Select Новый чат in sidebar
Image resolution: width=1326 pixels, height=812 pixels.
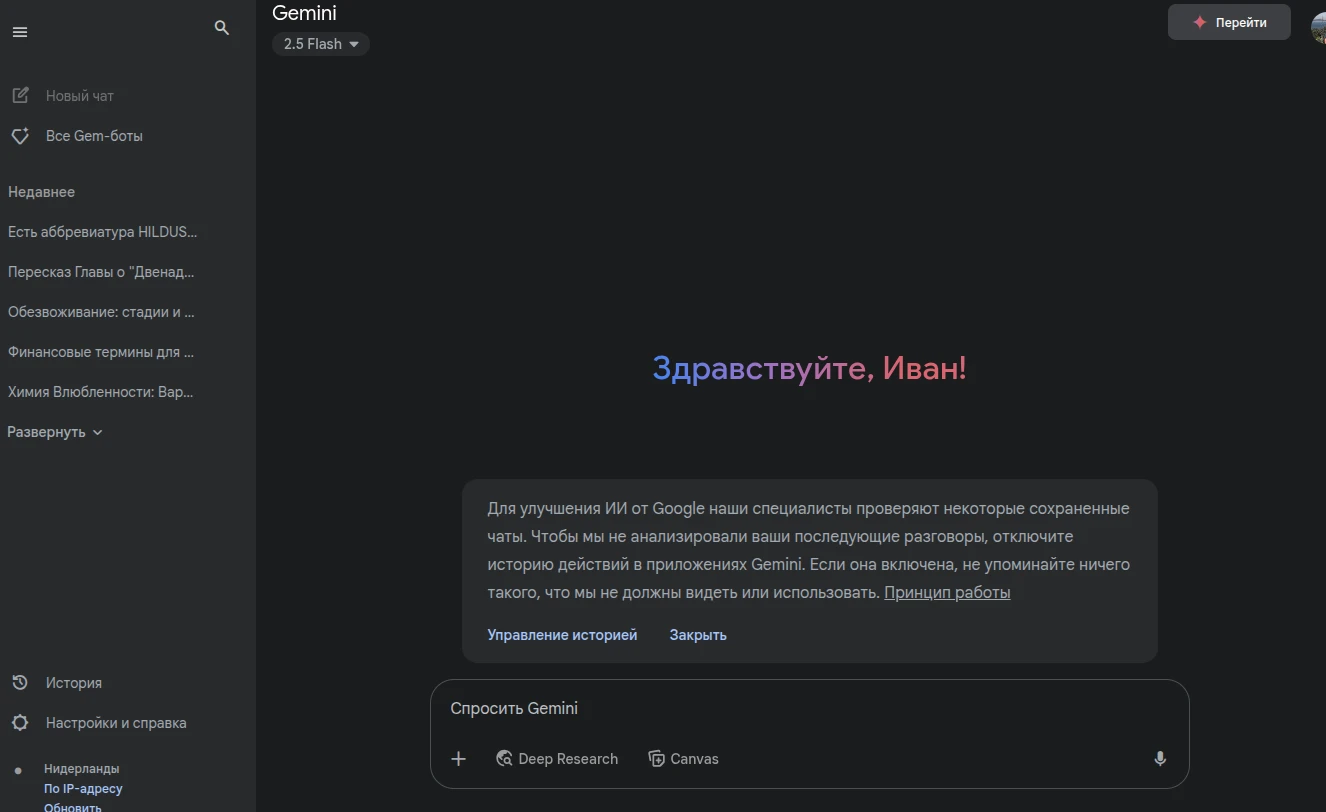coord(80,96)
